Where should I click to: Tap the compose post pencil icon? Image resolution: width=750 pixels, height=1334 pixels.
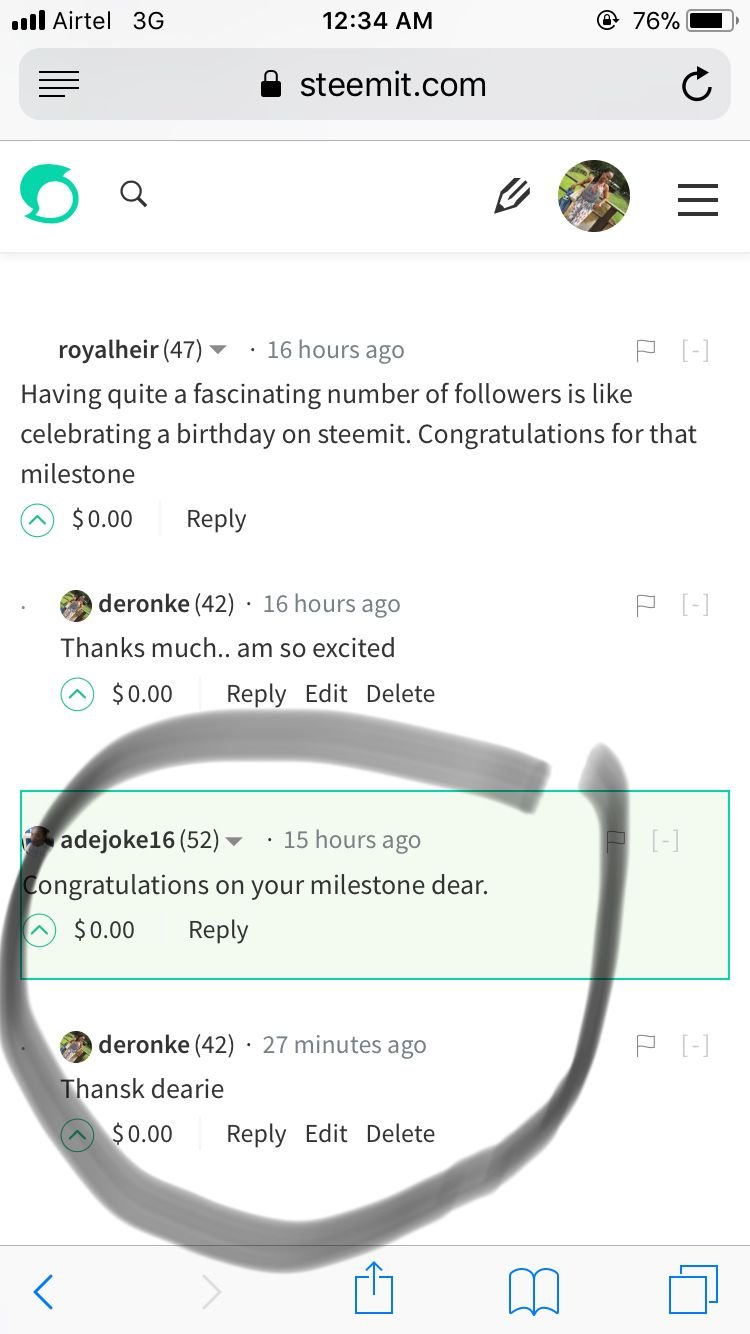point(512,195)
